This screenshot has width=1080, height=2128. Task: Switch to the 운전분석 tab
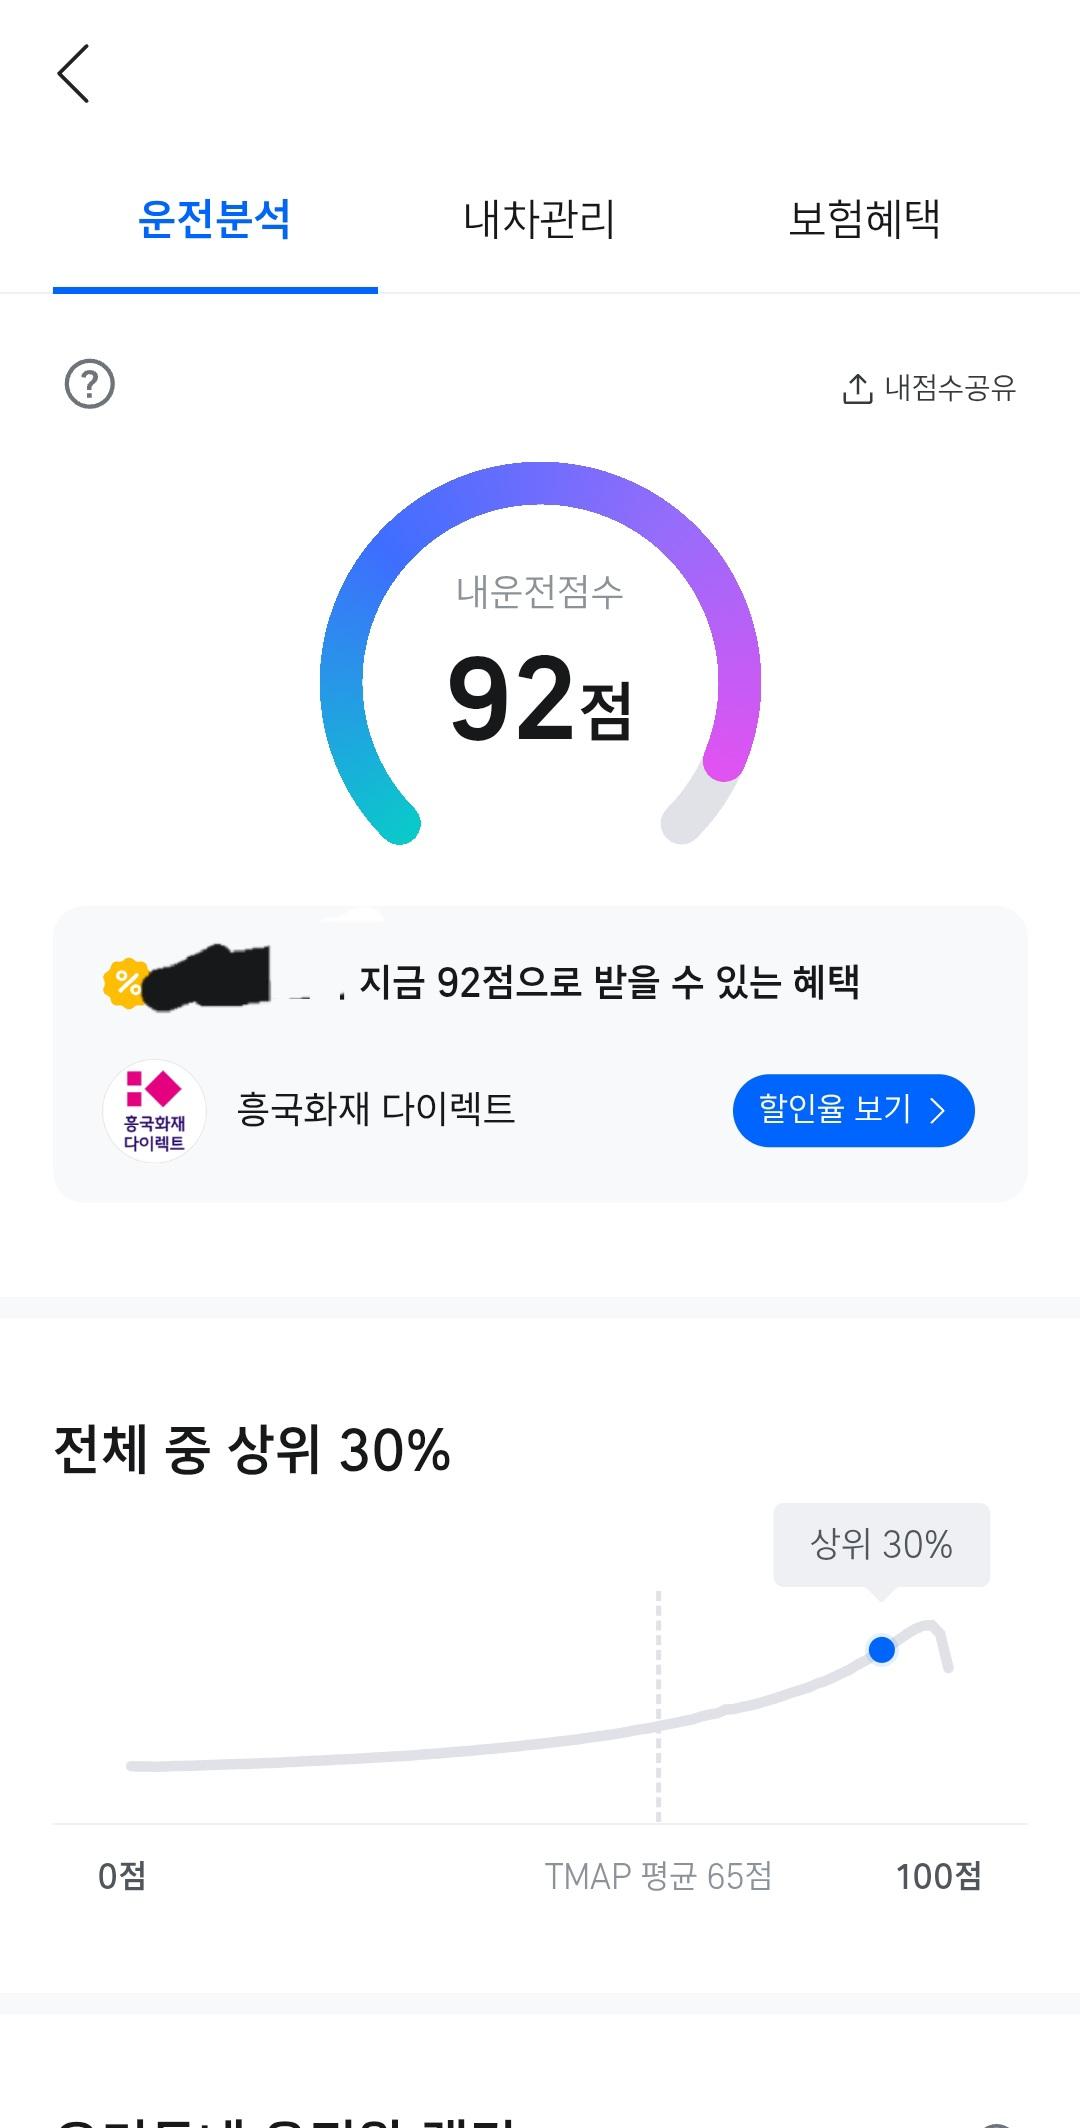point(215,220)
